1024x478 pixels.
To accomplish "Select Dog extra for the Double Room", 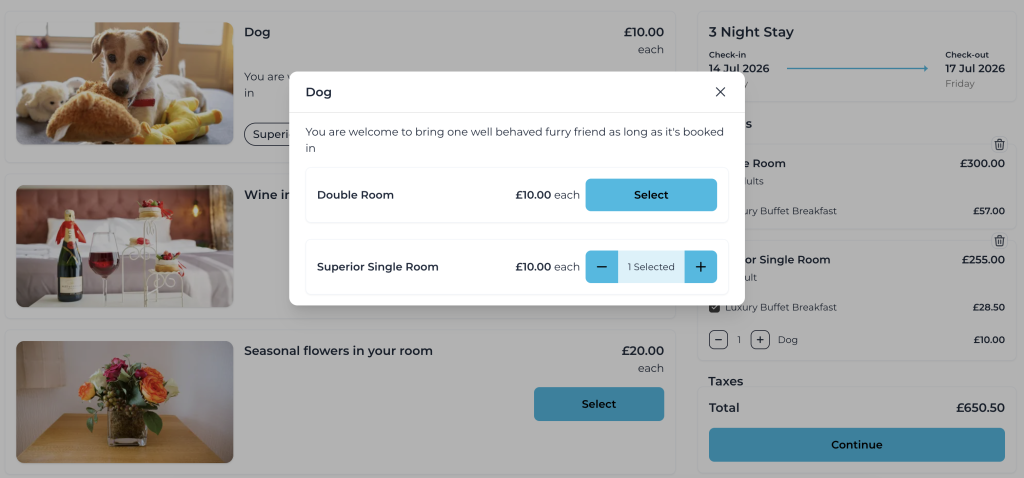I will point(650,195).
